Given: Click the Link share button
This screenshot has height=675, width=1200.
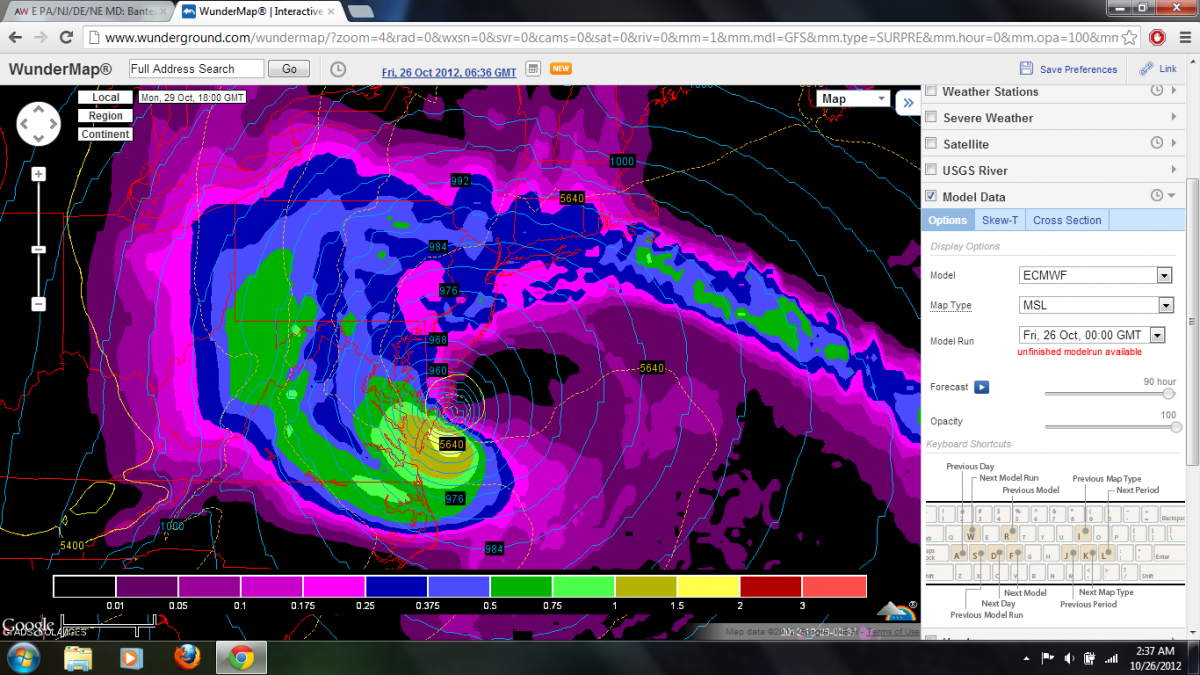Looking at the screenshot, I should (x=1159, y=69).
